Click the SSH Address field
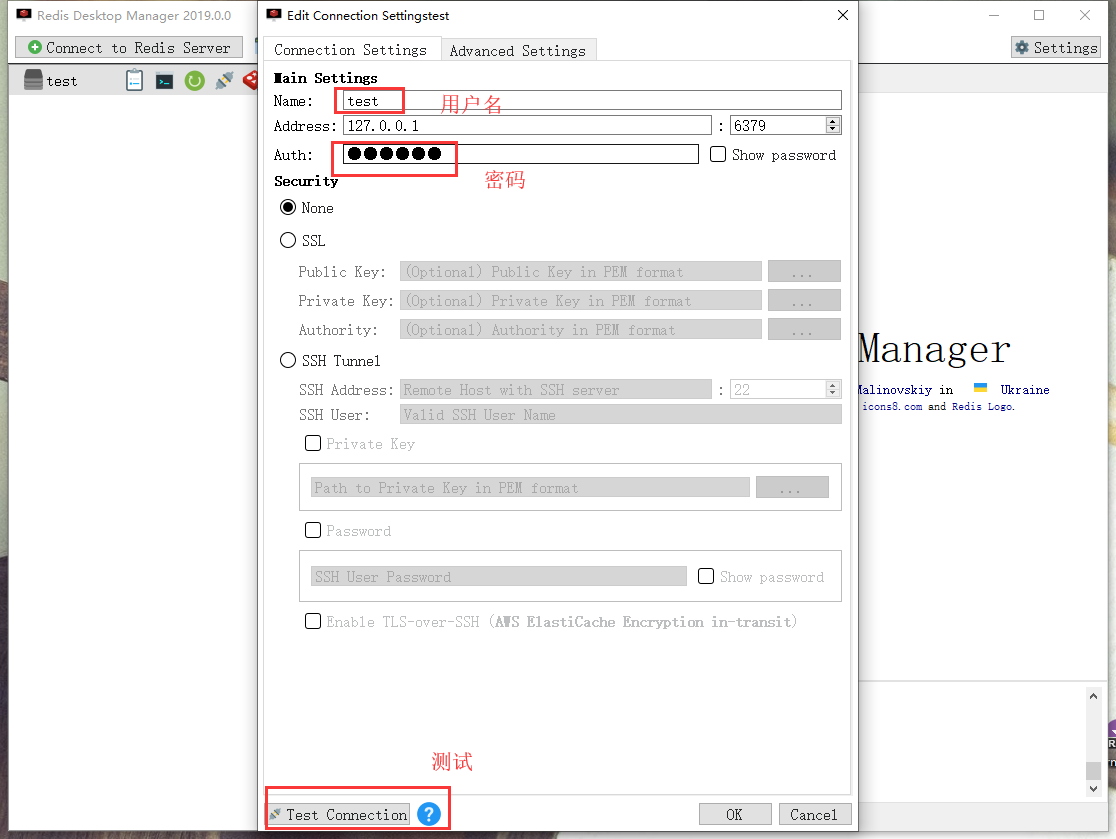The image size is (1116, 839). (556, 389)
